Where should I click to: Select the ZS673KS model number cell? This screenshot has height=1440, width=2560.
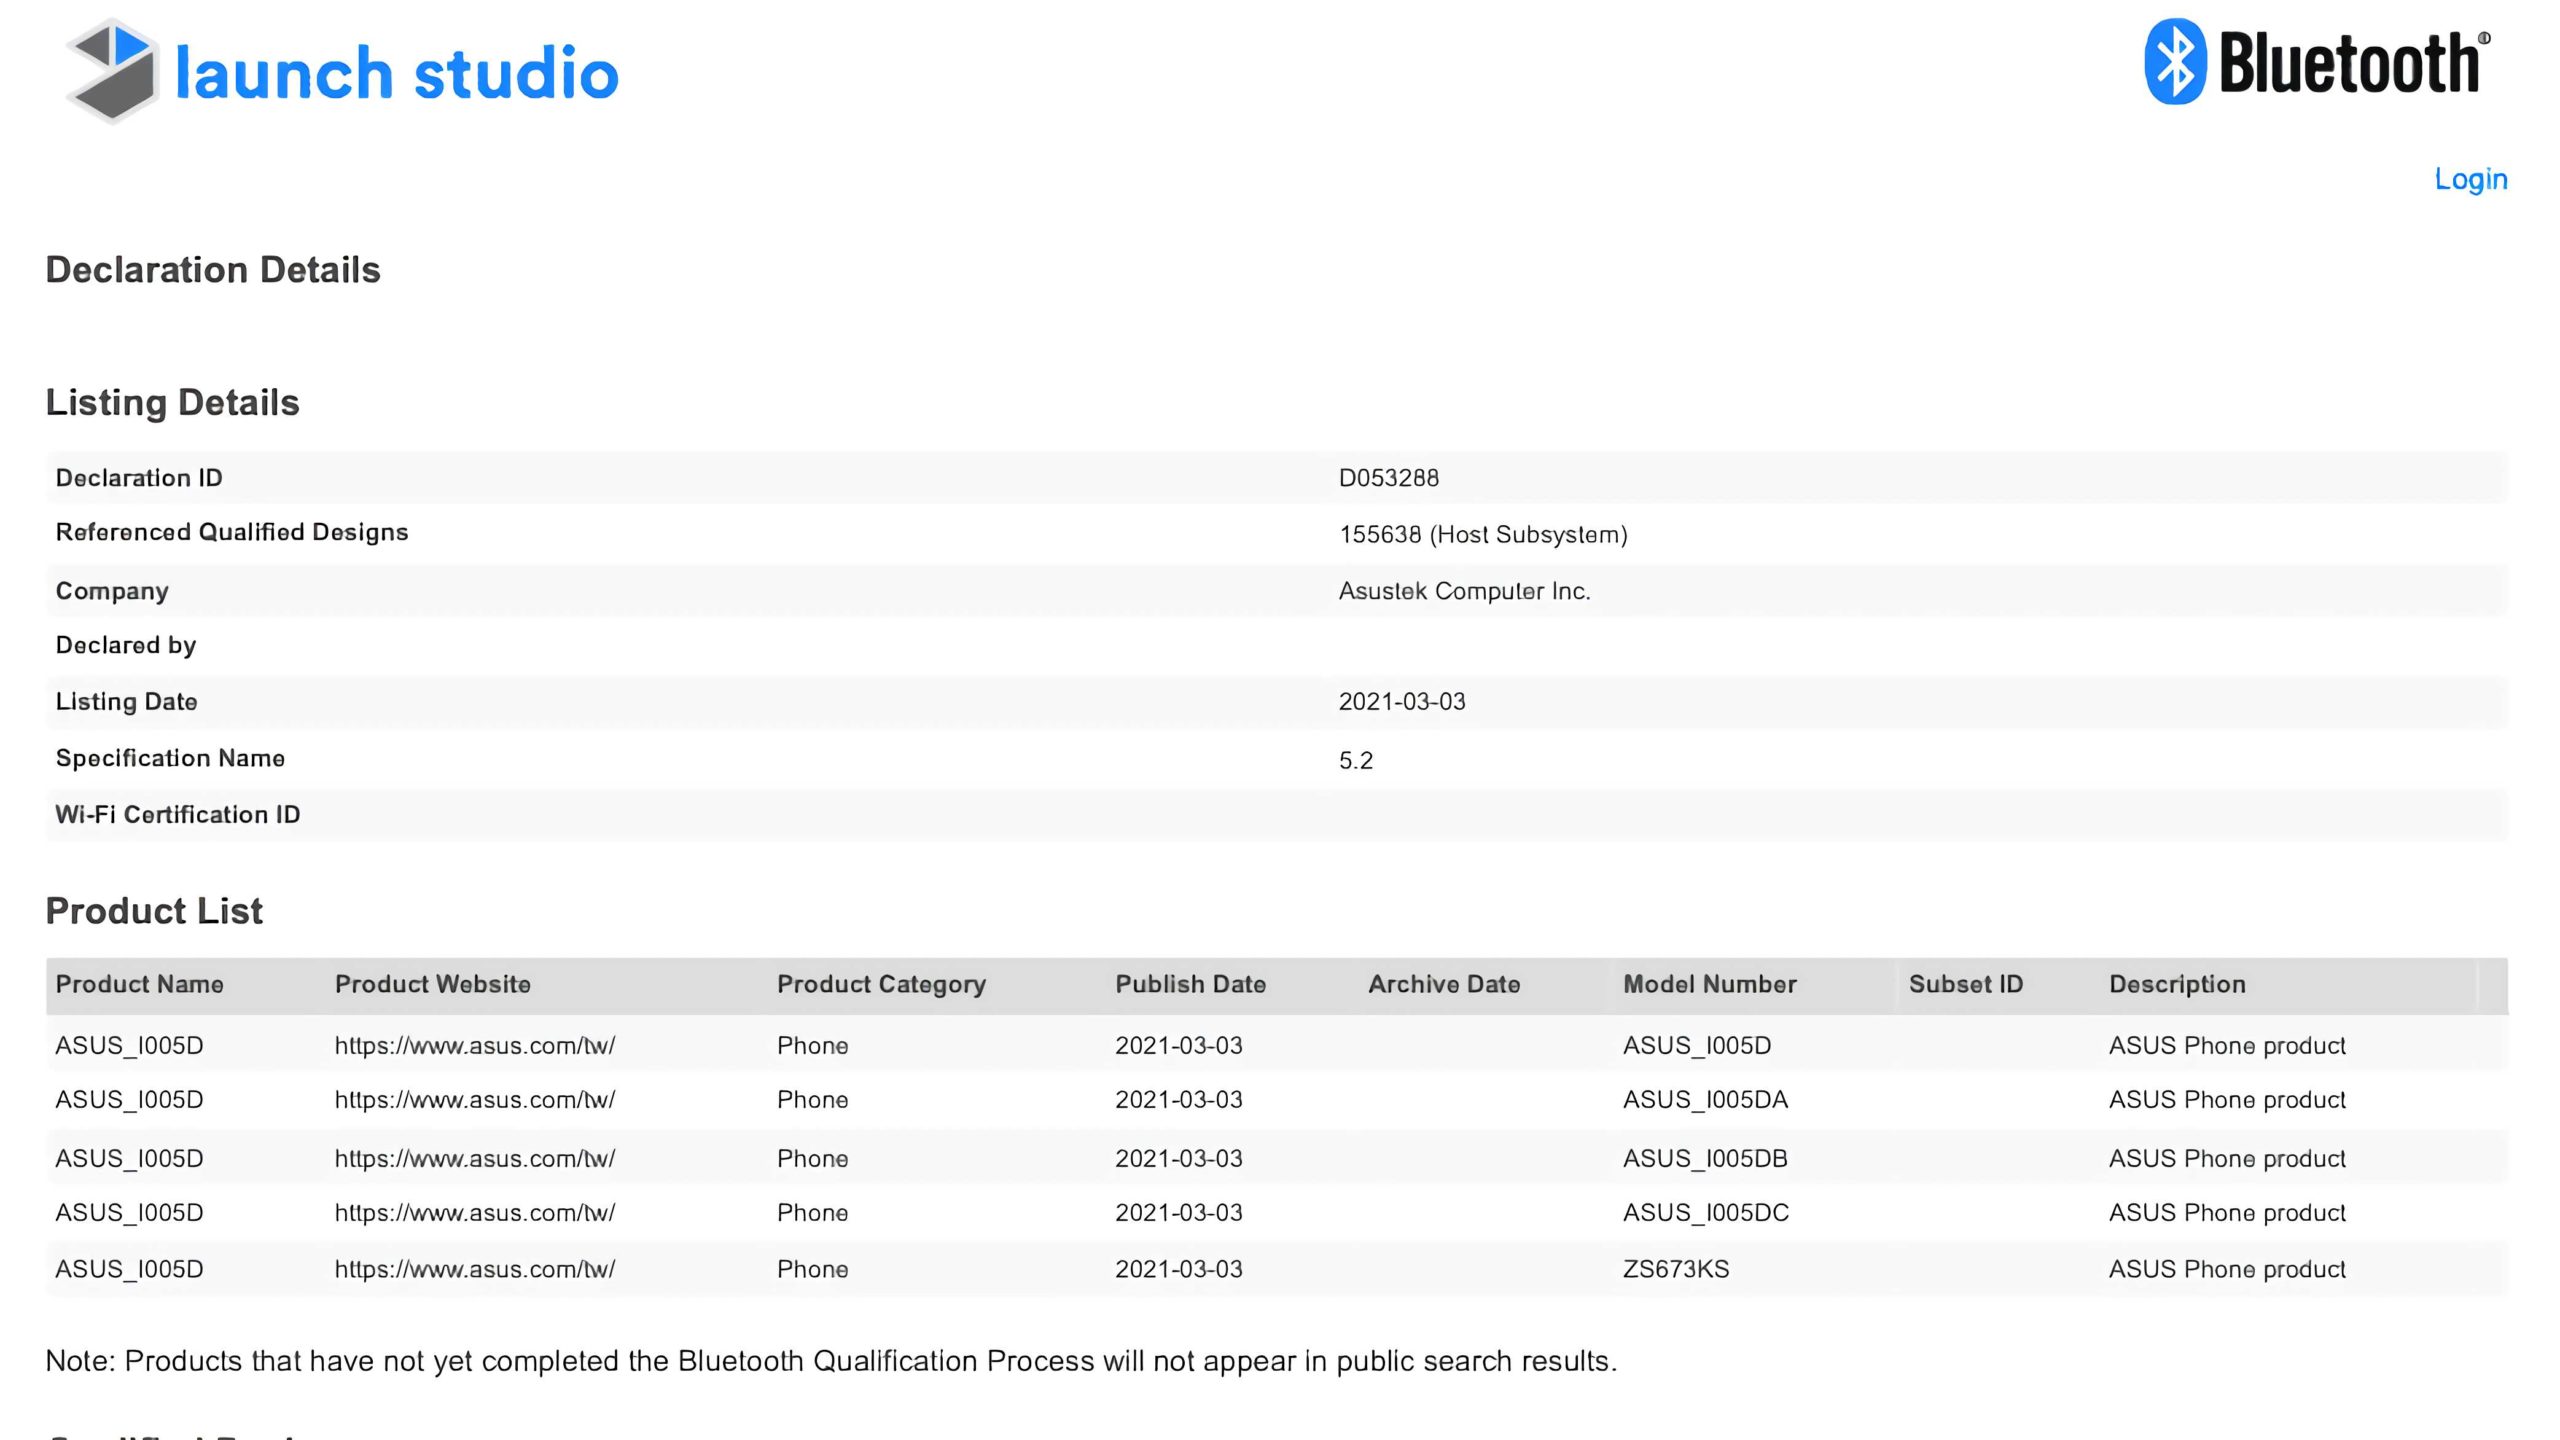1675,1269
